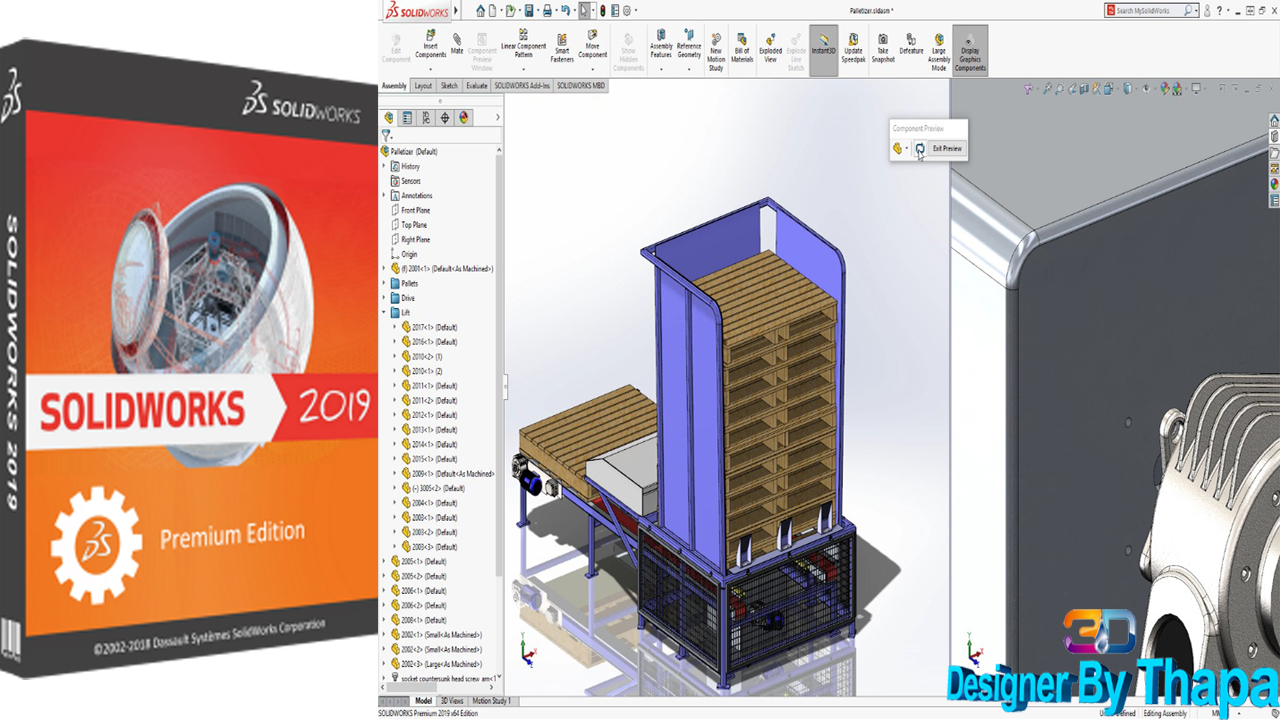The height and width of the screenshot is (720, 1280).
Task: Open FeatureManager design tree tab icon
Action: click(x=389, y=117)
